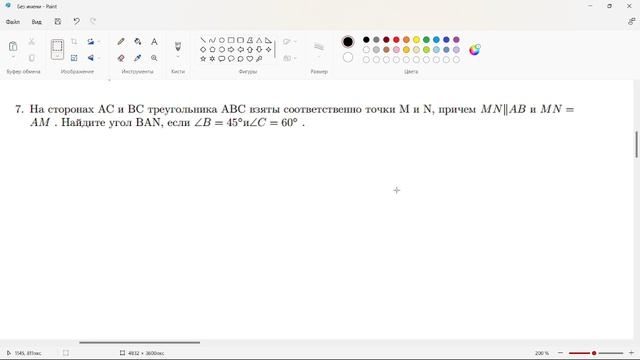This screenshot has height=360, width=640.
Task: Click the Save diskette icon
Action: (x=58, y=22)
